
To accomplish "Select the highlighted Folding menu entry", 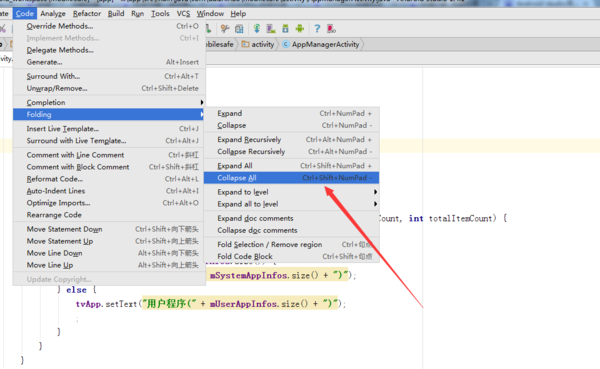I will 109,114.
